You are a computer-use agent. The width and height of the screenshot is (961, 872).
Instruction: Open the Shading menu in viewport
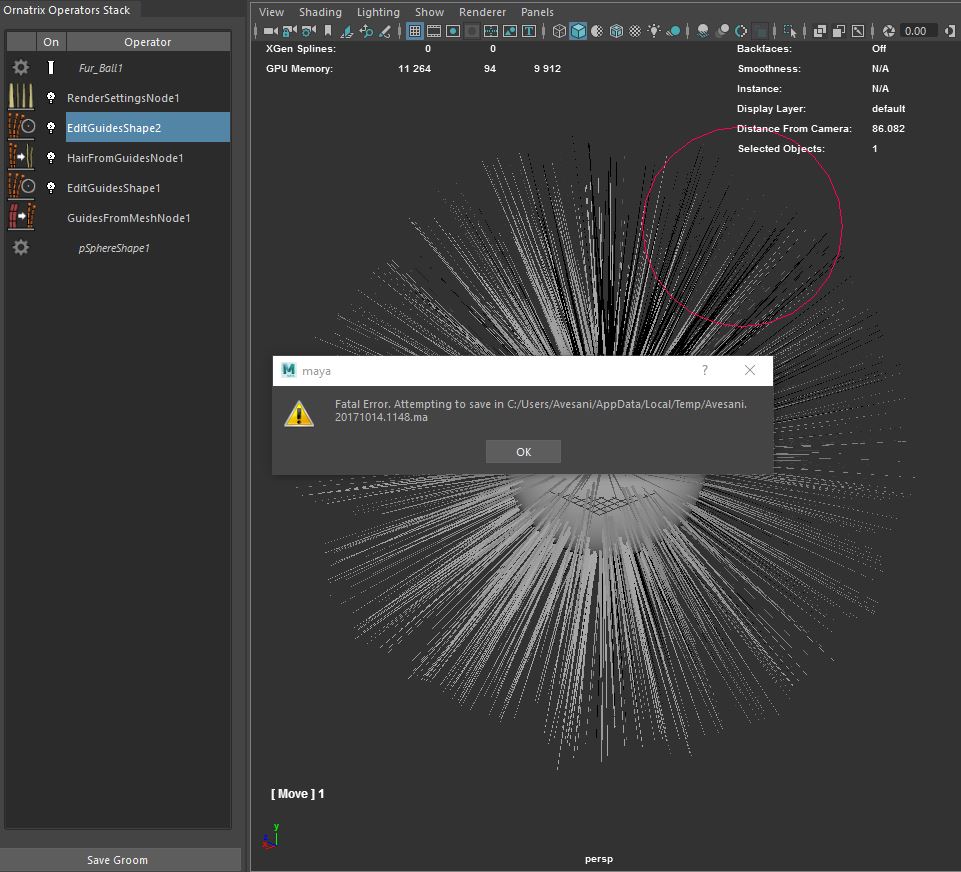(x=320, y=12)
